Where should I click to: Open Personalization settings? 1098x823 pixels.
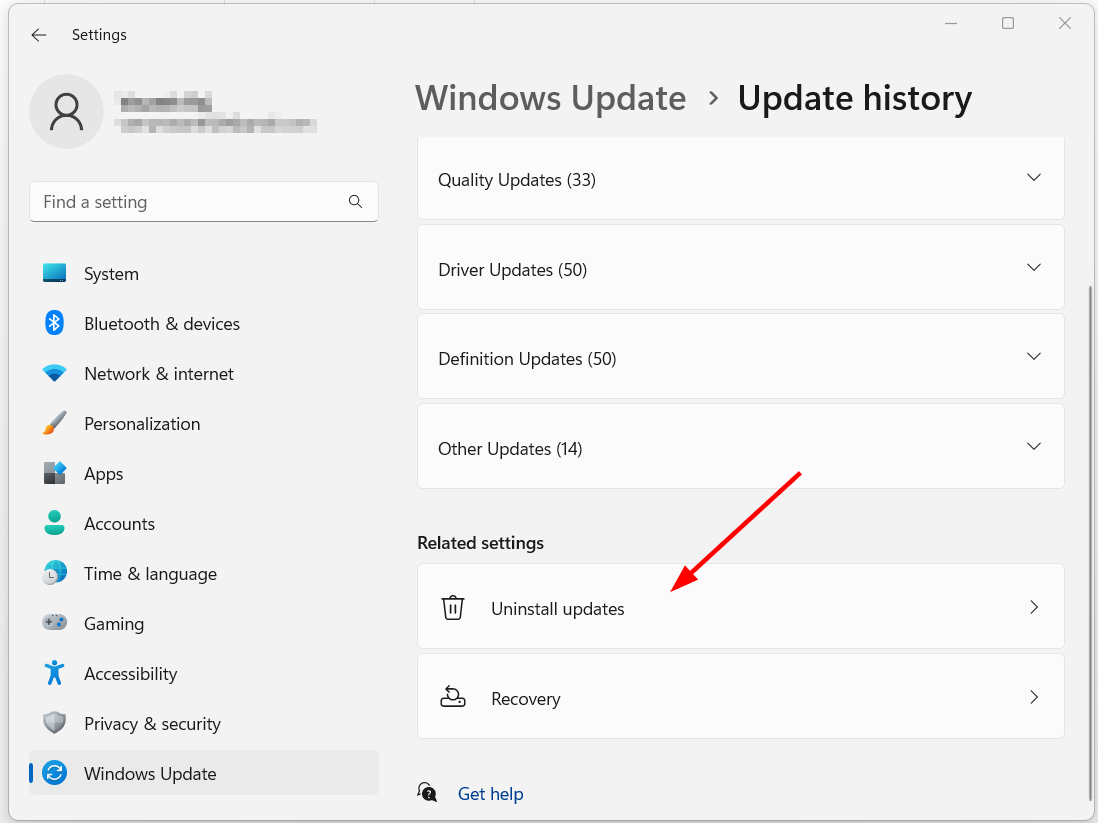(204, 423)
